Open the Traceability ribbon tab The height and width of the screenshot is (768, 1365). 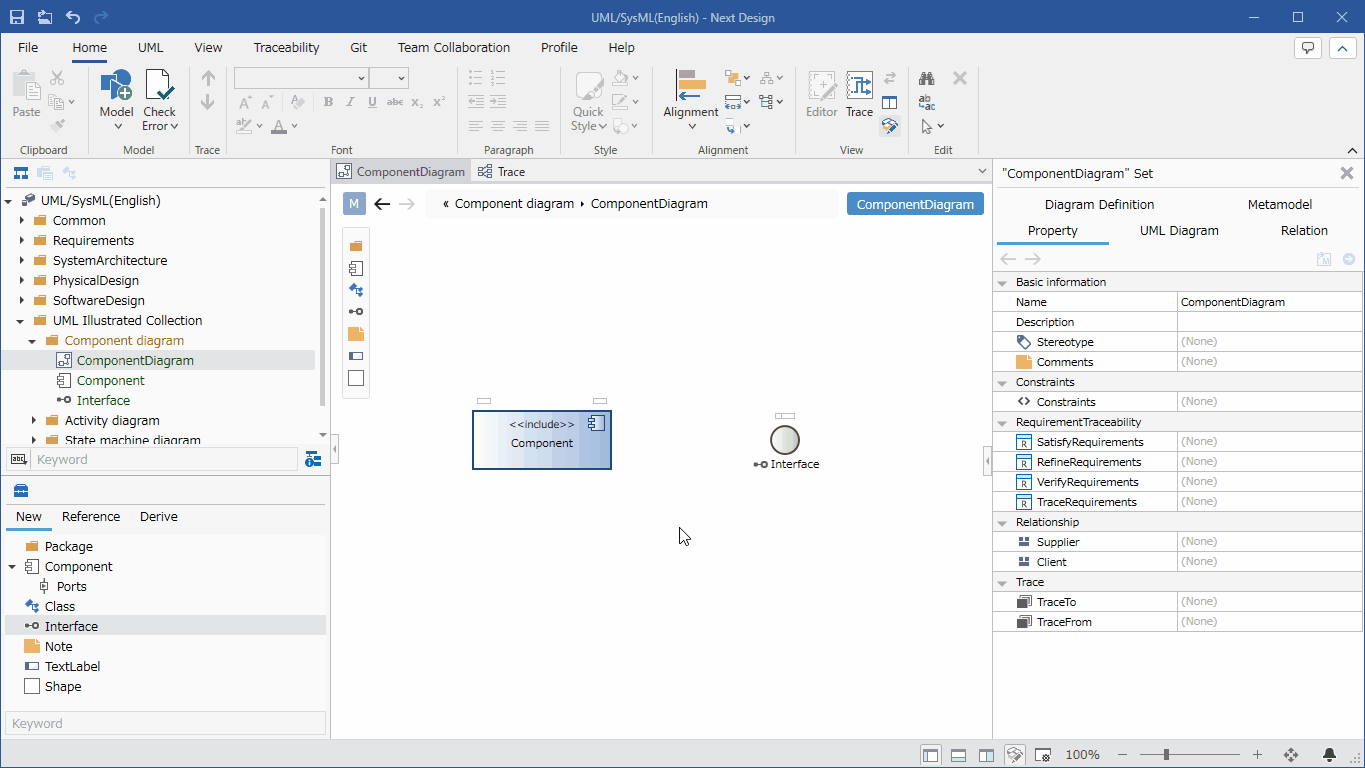point(286,47)
